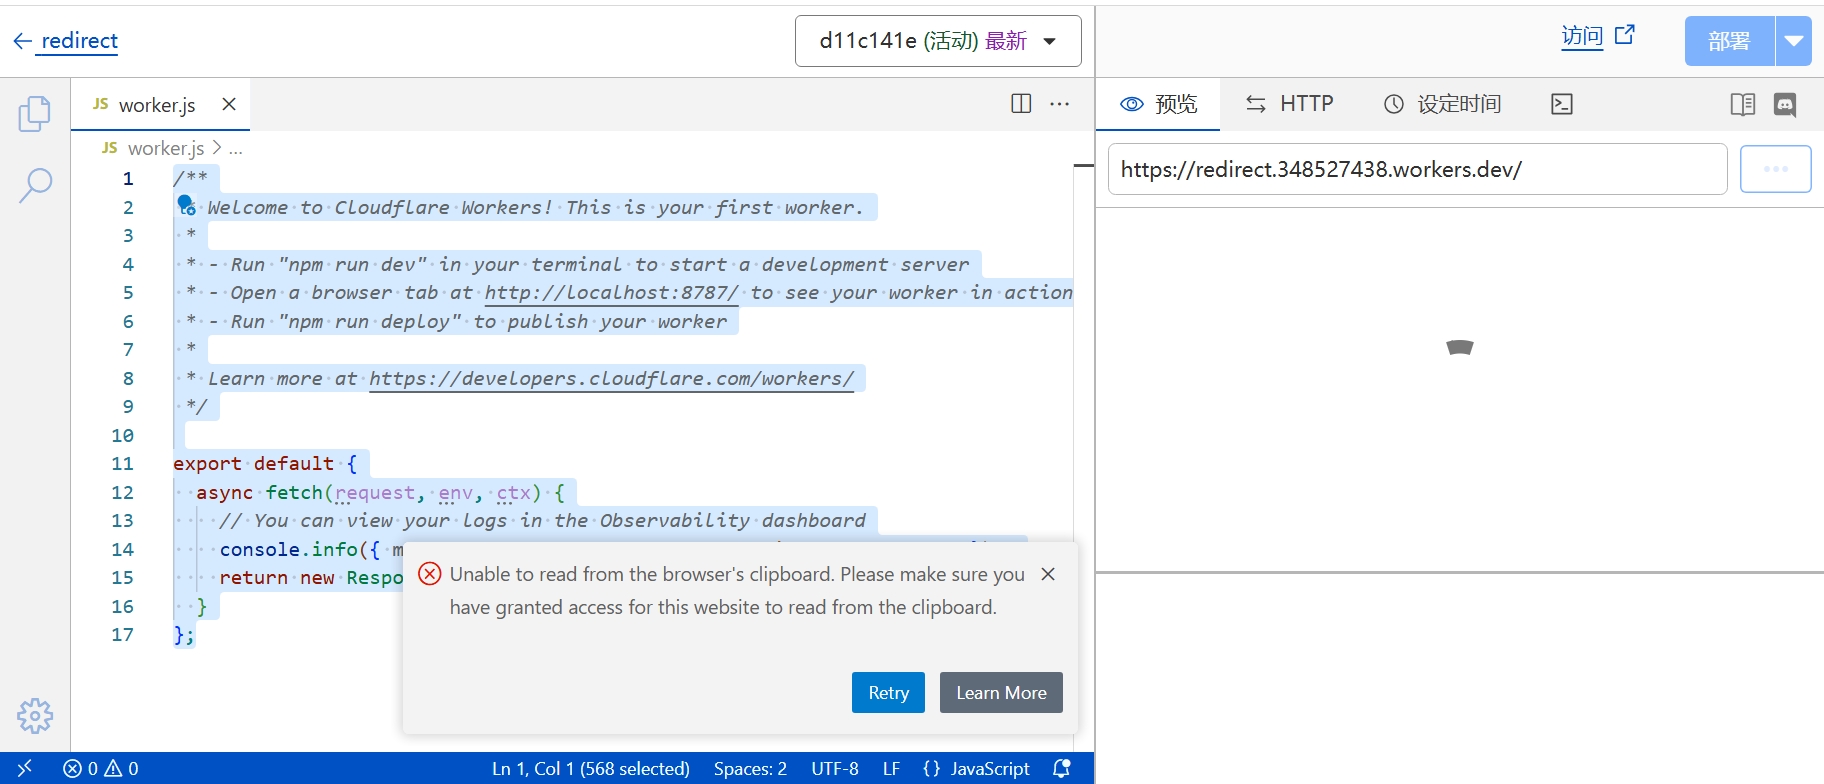Open the developers.cloudflare.com/workers link

click(x=611, y=378)
